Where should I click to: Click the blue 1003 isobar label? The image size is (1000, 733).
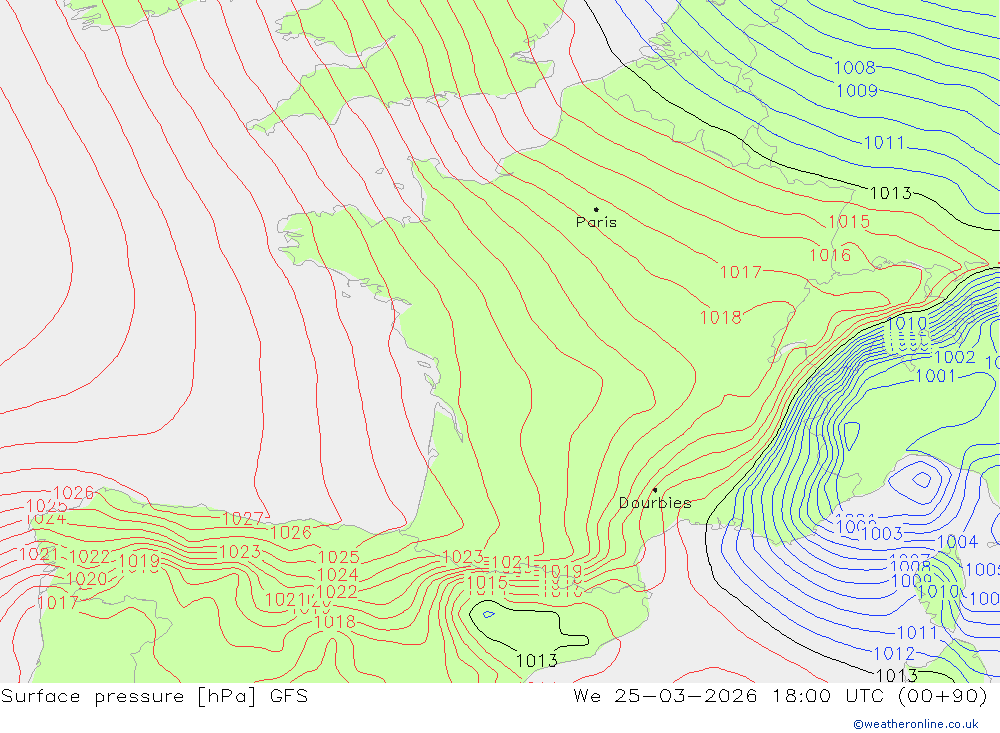click(x=882, y=533)
